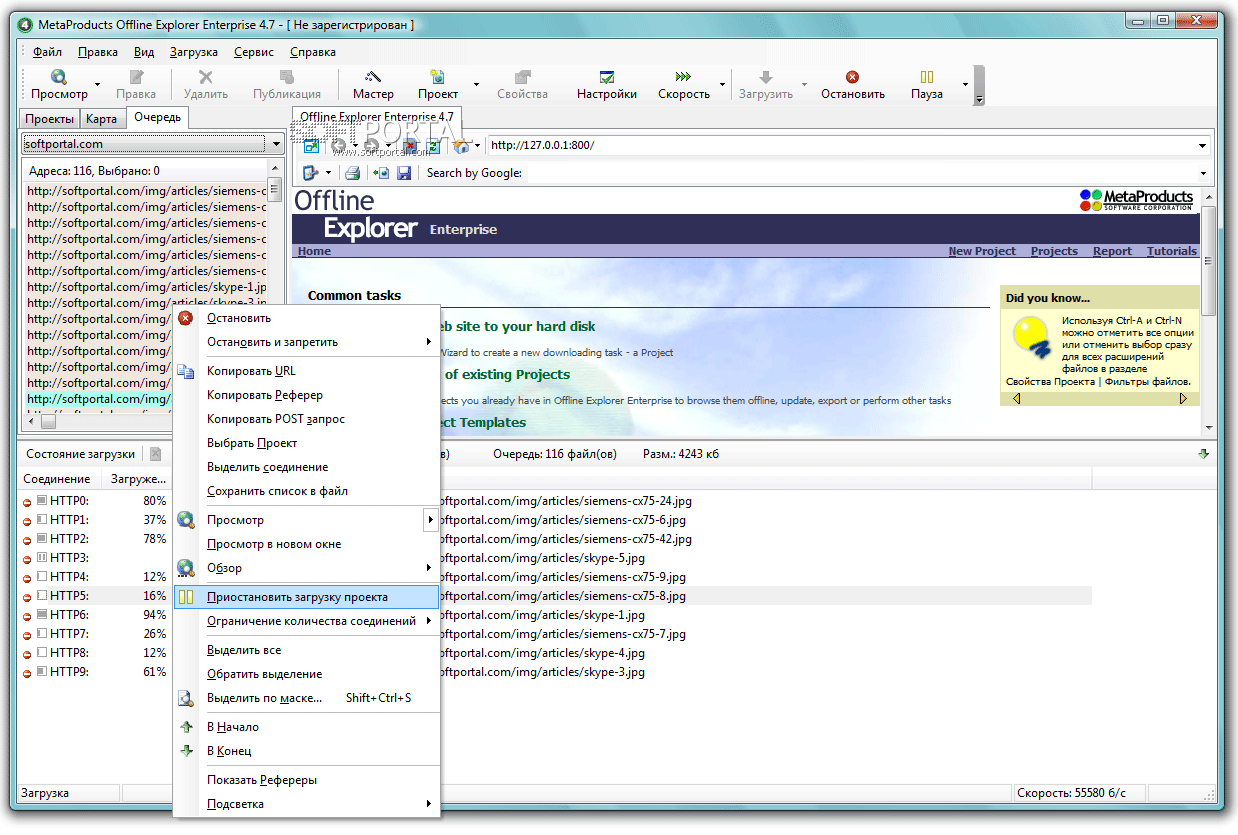Open the Просмотр toolbar dropdown arrow

pyautogui.click(x=97, y=84)
